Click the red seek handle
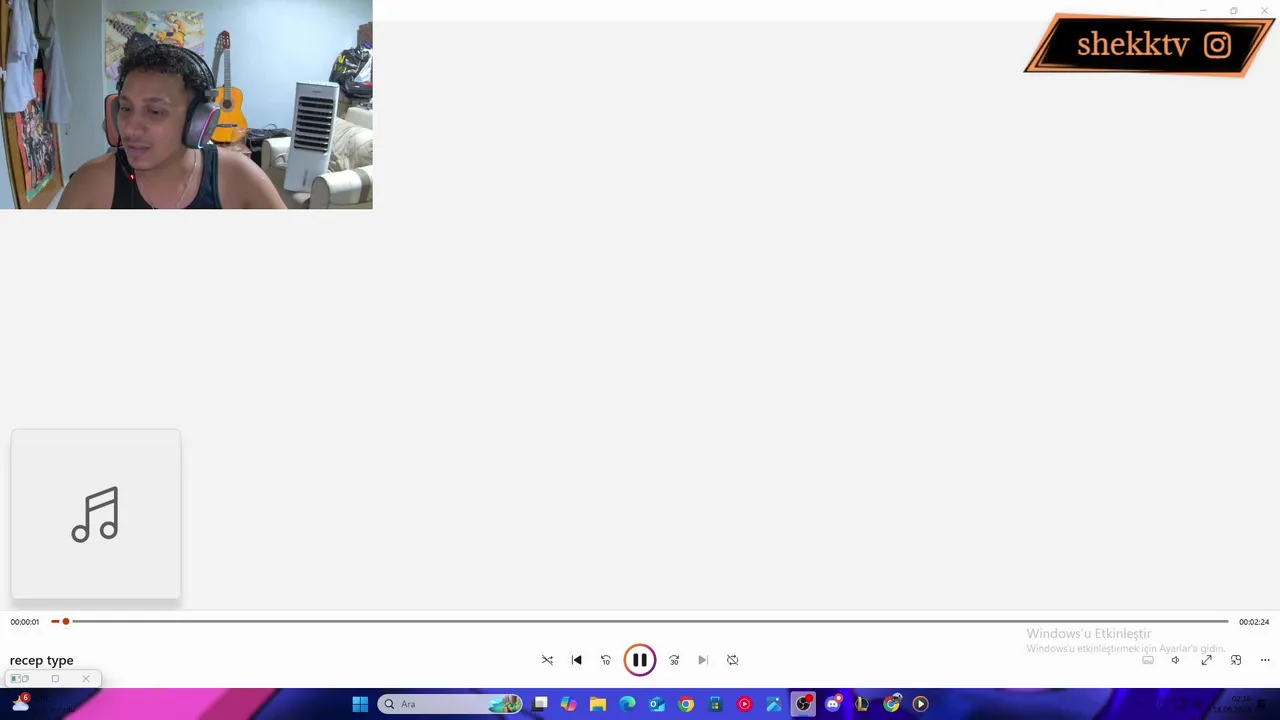 pyautogui.click(x=66, y=622)
